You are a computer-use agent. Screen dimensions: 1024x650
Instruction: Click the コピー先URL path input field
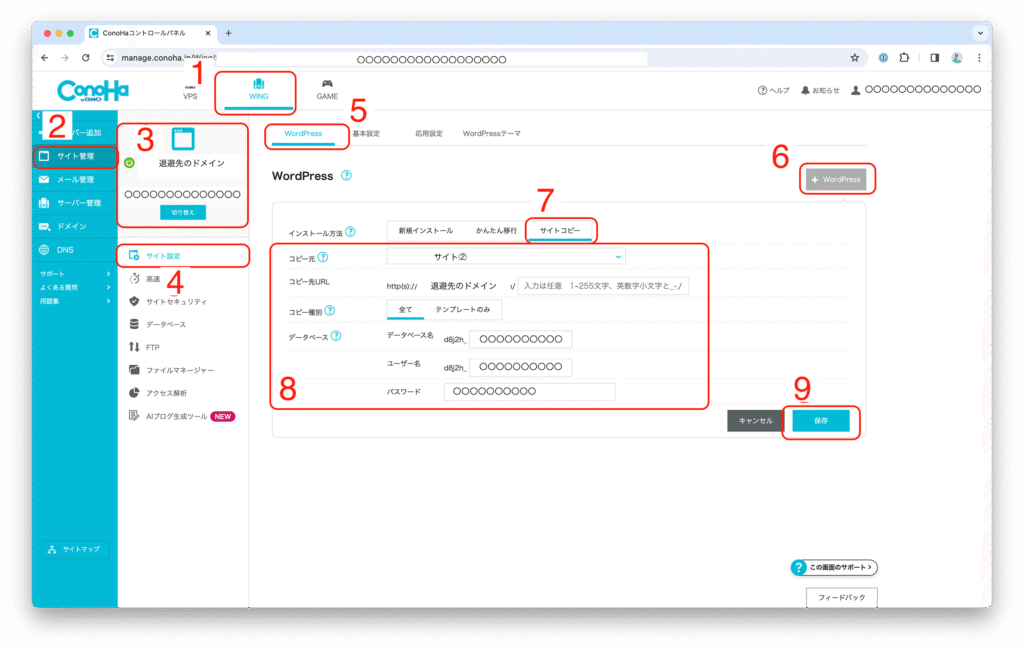pos(603,285)
